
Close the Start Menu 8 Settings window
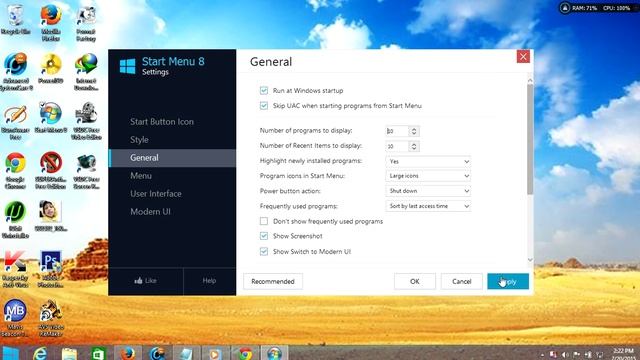(523, 56)
